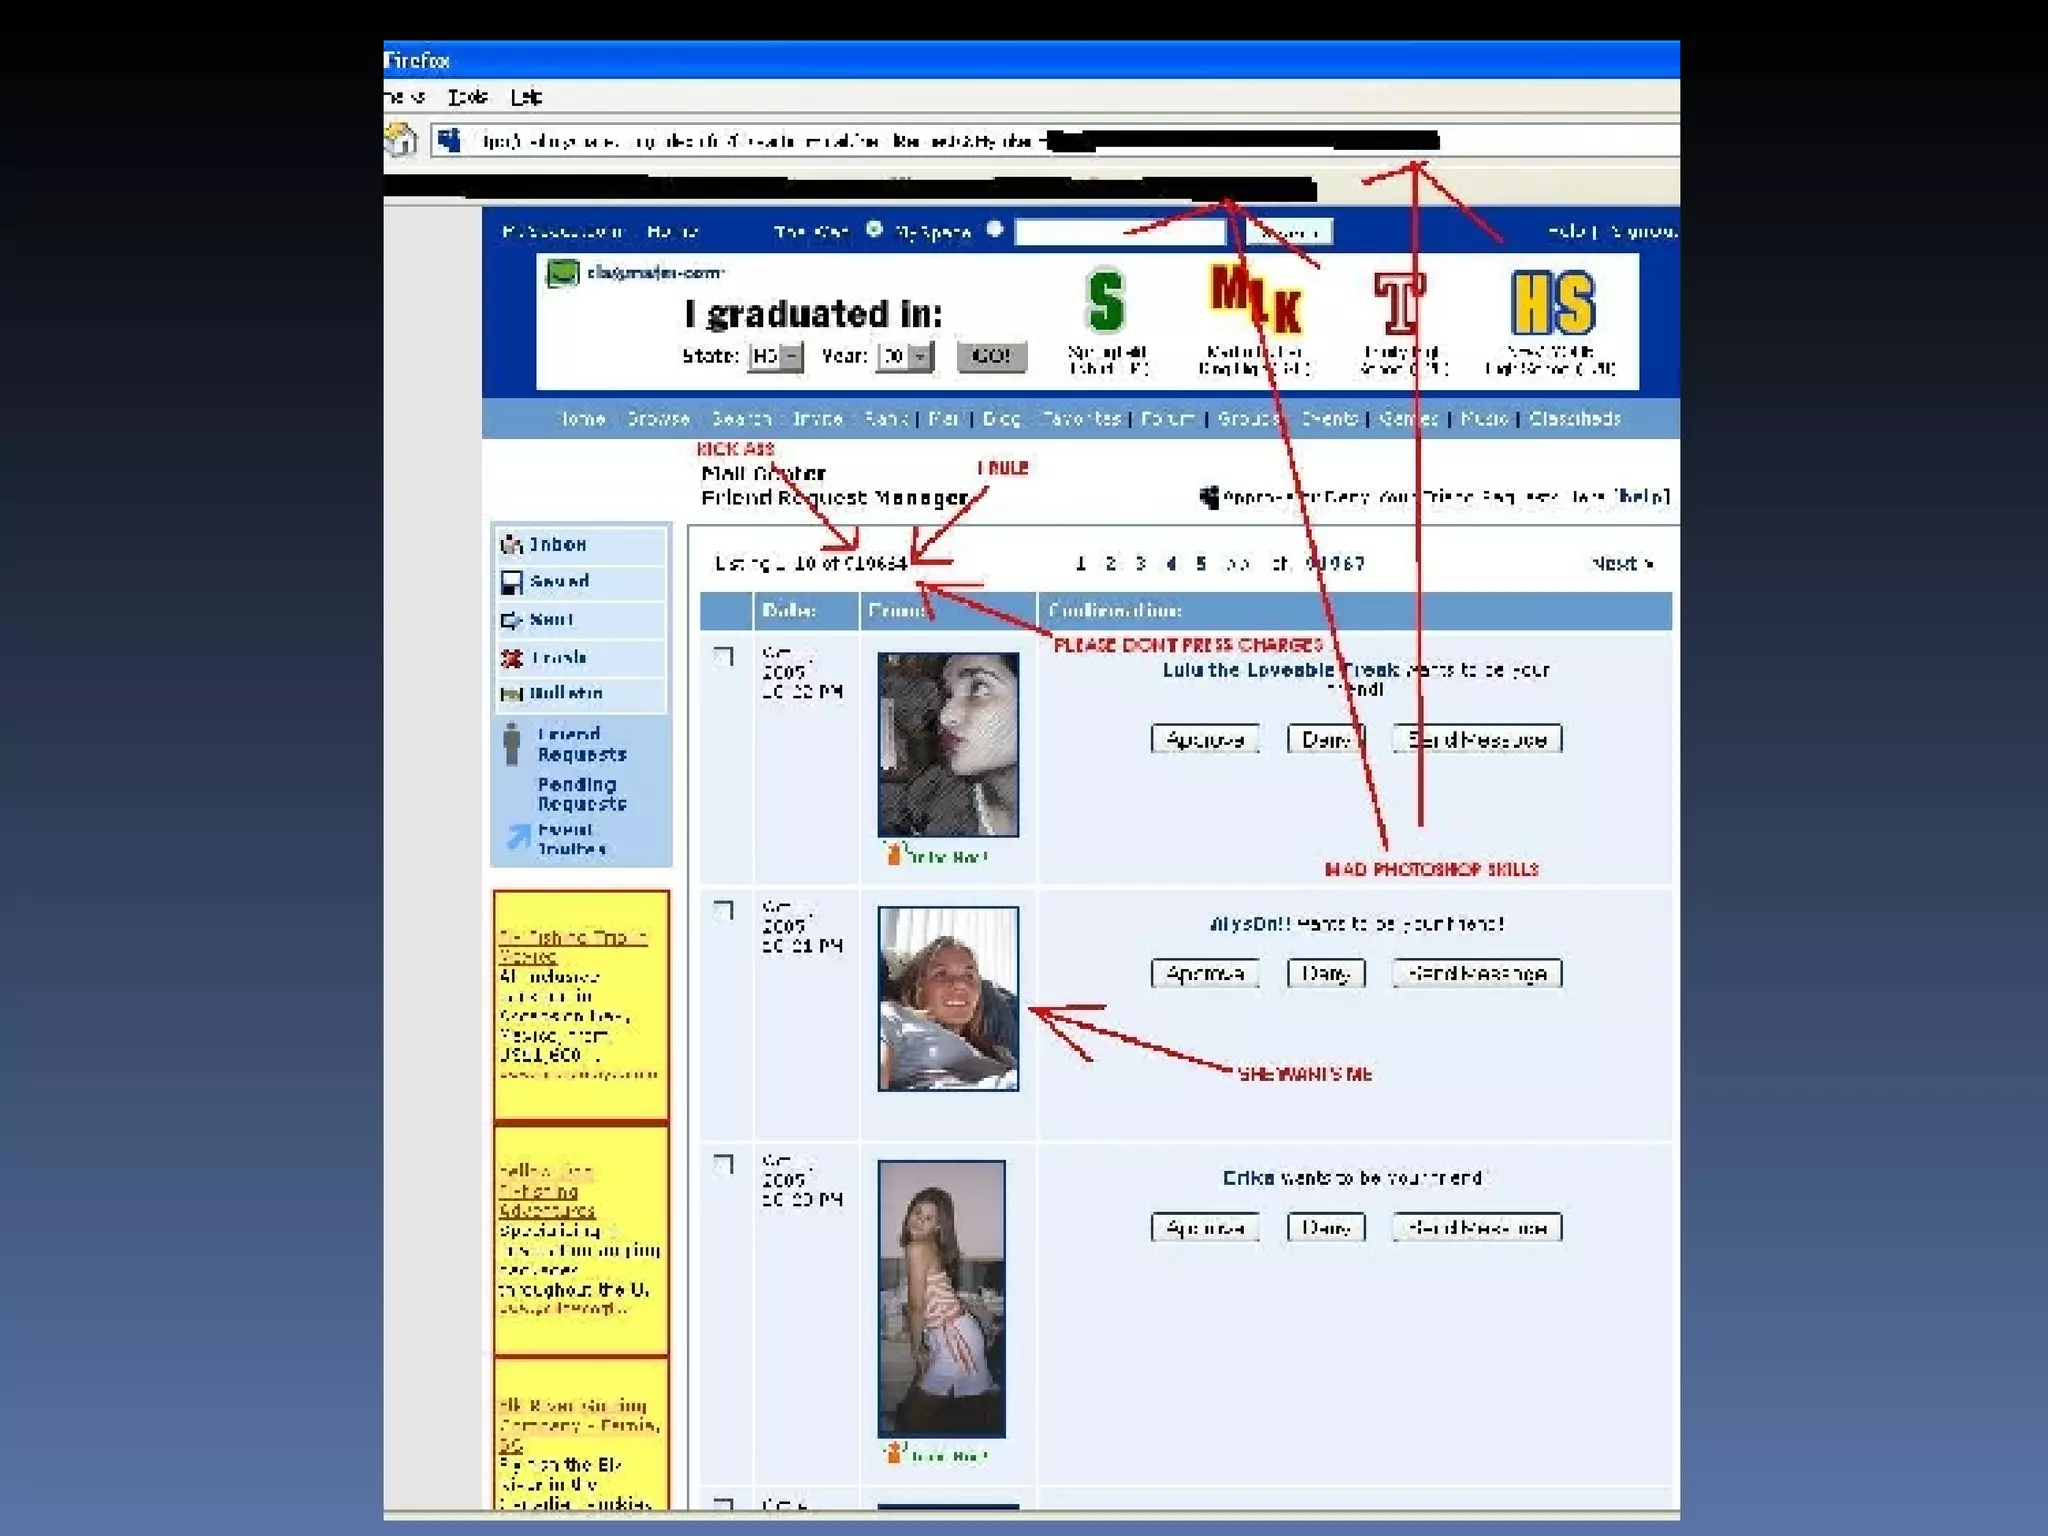2048x1536 pixels.
Task: Click the Firefox home toolbar icon
Action: click(401, 140)
